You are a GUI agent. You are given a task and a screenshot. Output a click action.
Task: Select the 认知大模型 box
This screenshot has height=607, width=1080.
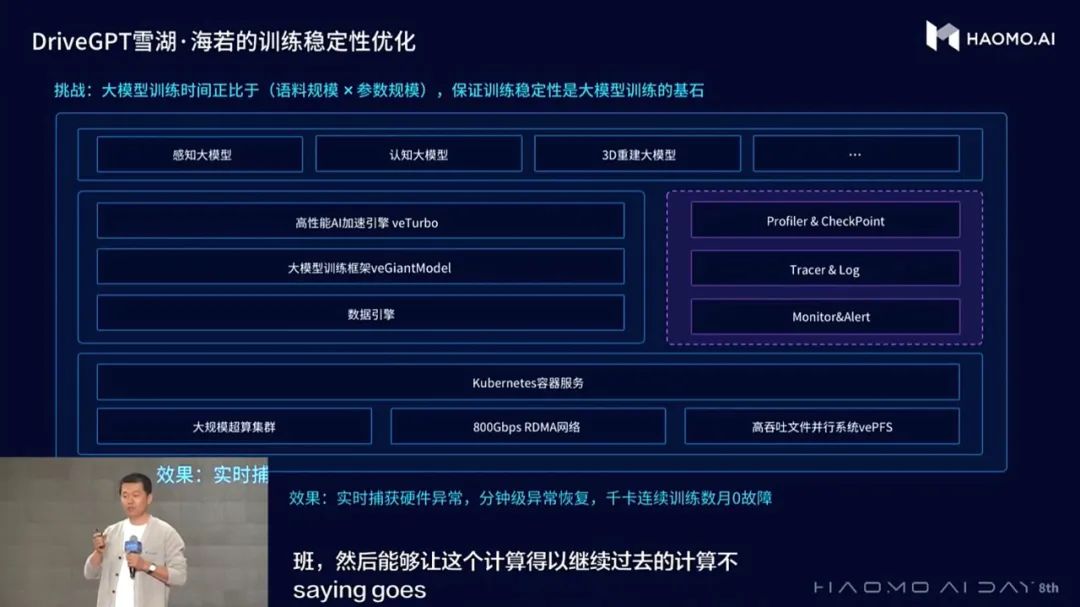click(418, 154)
